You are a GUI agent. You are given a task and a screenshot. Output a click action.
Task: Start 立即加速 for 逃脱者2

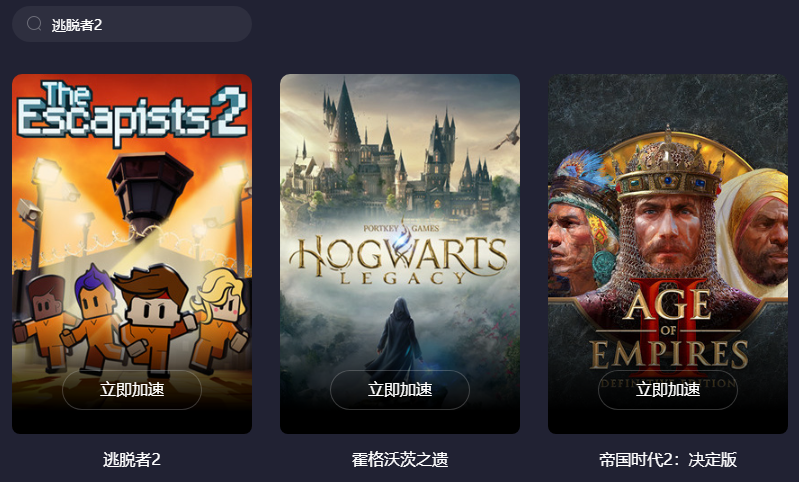[x=132, y=390]
